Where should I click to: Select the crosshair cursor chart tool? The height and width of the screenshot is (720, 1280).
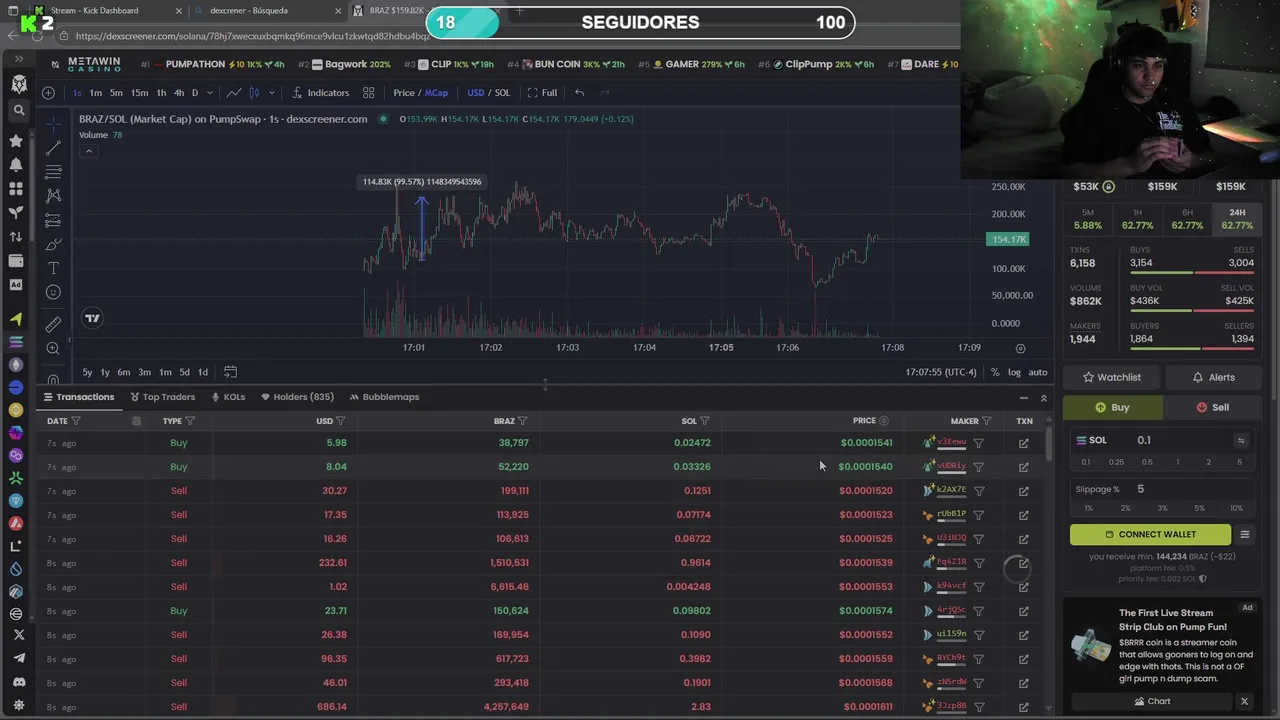[53, 123]
